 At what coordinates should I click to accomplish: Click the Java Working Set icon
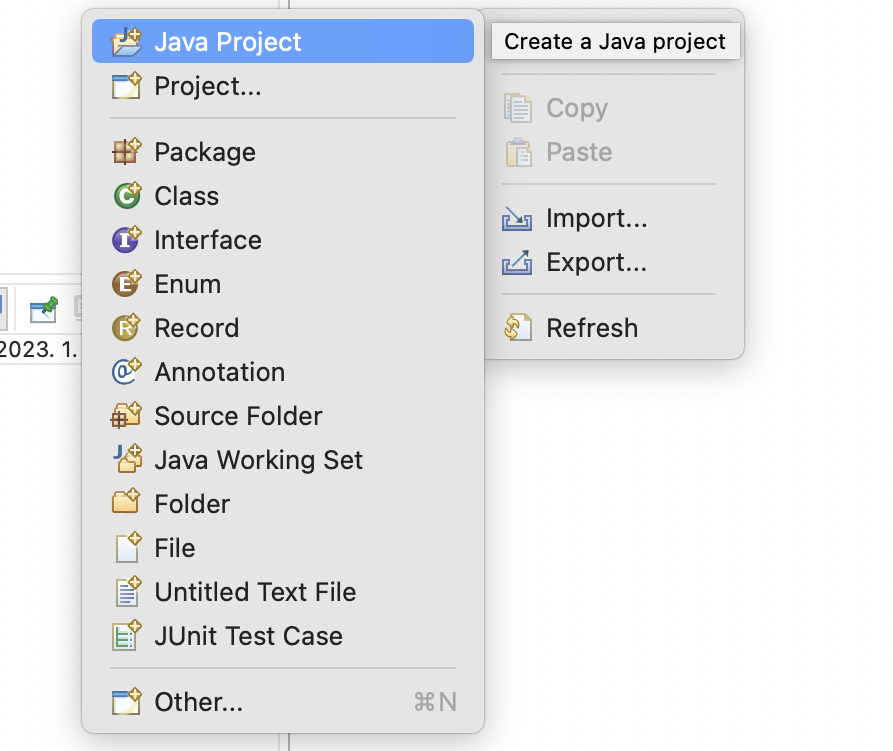[127, 460]
